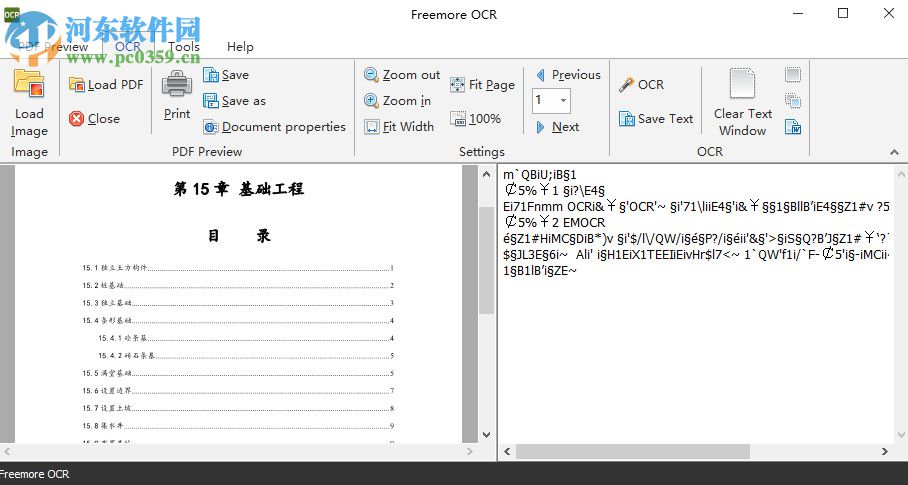The height and width of the screenshot is (485, 908).
Task: Open the Tools tab
Action: coord(184,47)
